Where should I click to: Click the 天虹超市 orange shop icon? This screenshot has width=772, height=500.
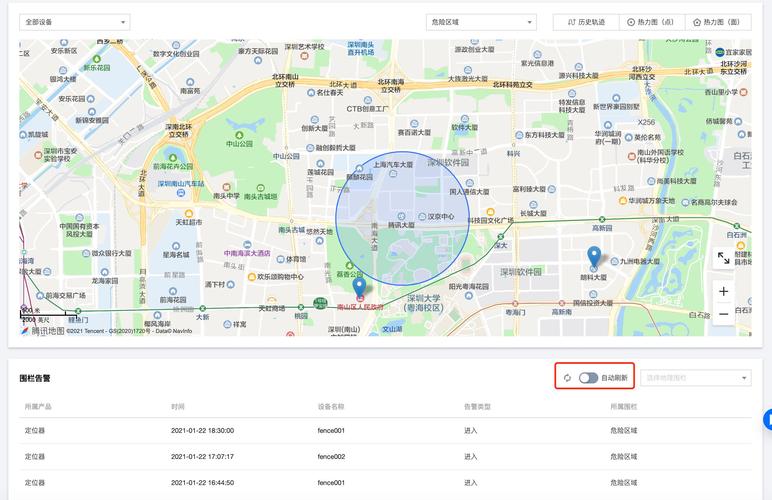point(189,213)
